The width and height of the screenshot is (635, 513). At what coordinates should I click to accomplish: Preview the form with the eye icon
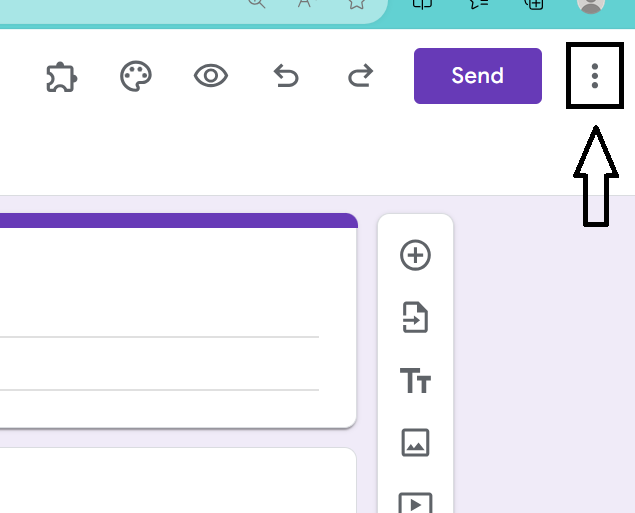211,76
